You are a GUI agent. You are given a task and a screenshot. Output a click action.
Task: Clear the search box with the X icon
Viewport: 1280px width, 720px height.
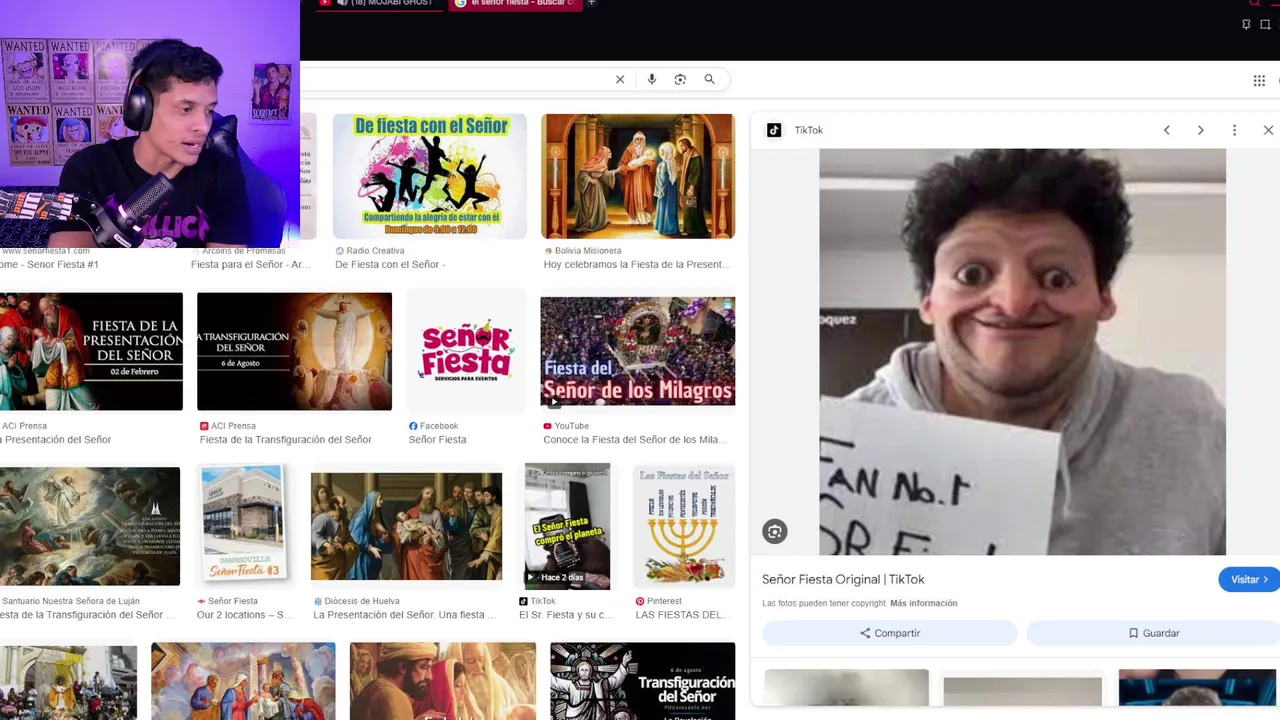tap(620, 79)
